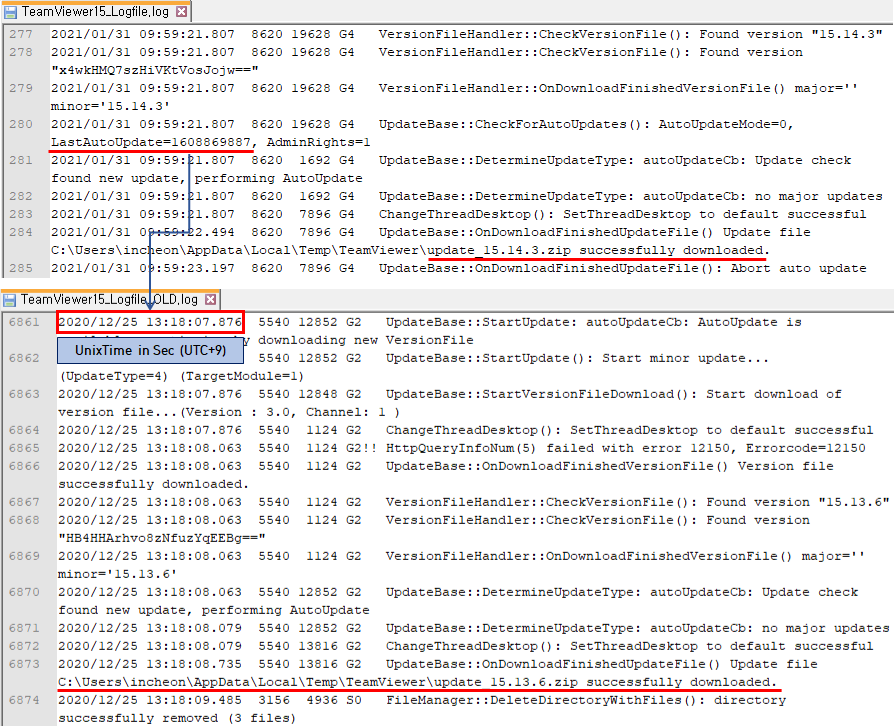The height and width of the screenshot is (726, 894).
Task: Click line number 6874 in margin
Action: [25, 700]
